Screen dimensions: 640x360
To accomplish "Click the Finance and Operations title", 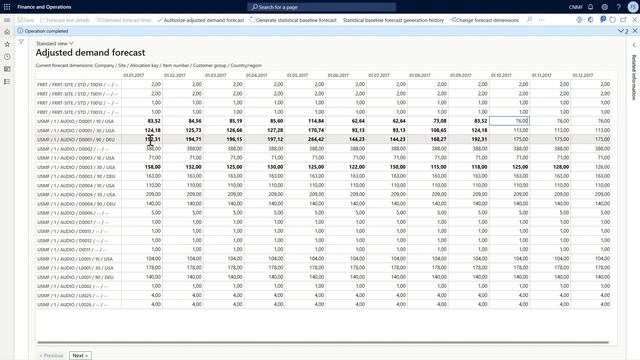I will coord(44,7).
